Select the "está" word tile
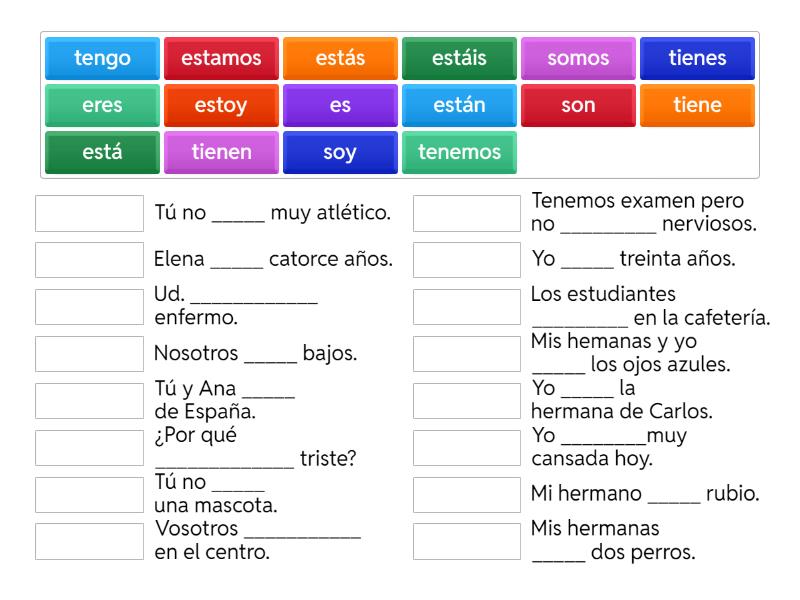The width and height of the screenshot is (800, 600). [x=100, y=151]
